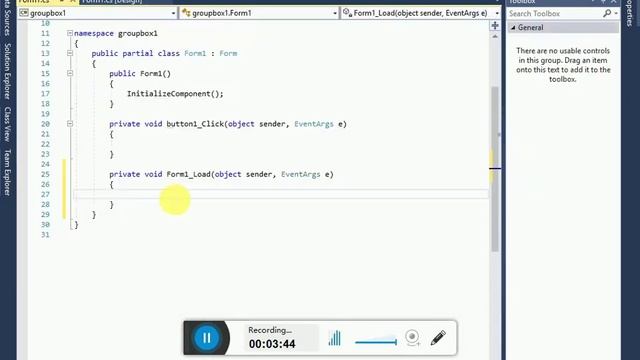Click the Form base class name
640x360 pixels.
pyautogui.click(x=228, y=53)
